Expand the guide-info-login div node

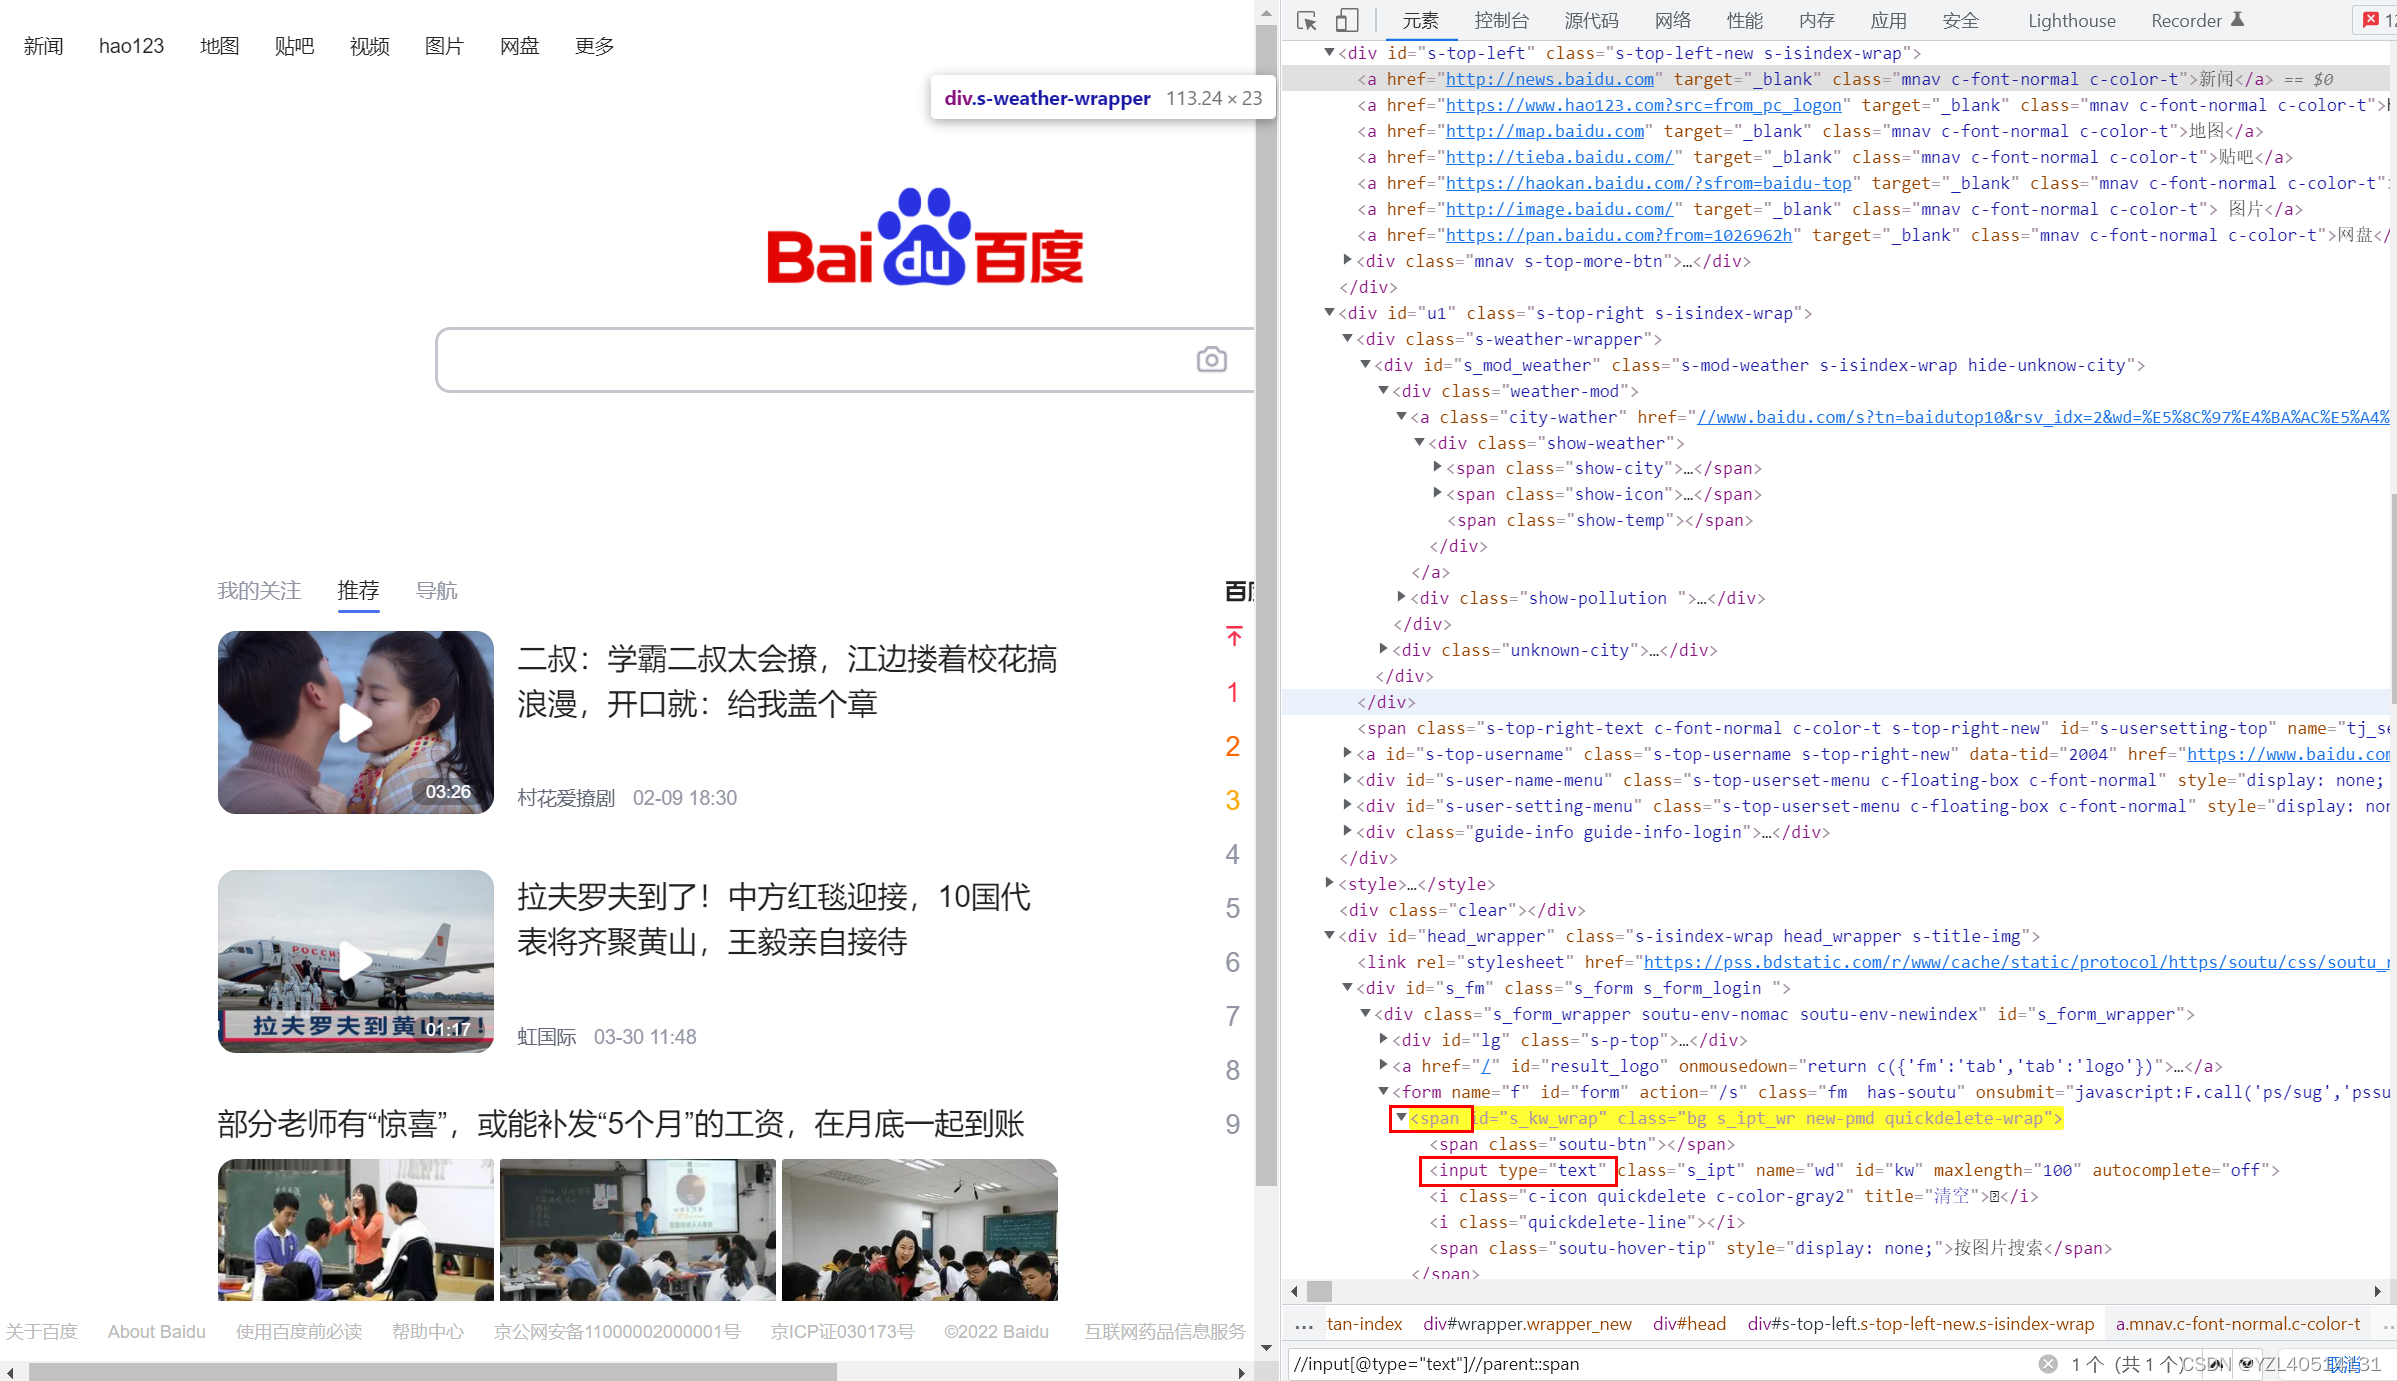[x=1347, y=831]
